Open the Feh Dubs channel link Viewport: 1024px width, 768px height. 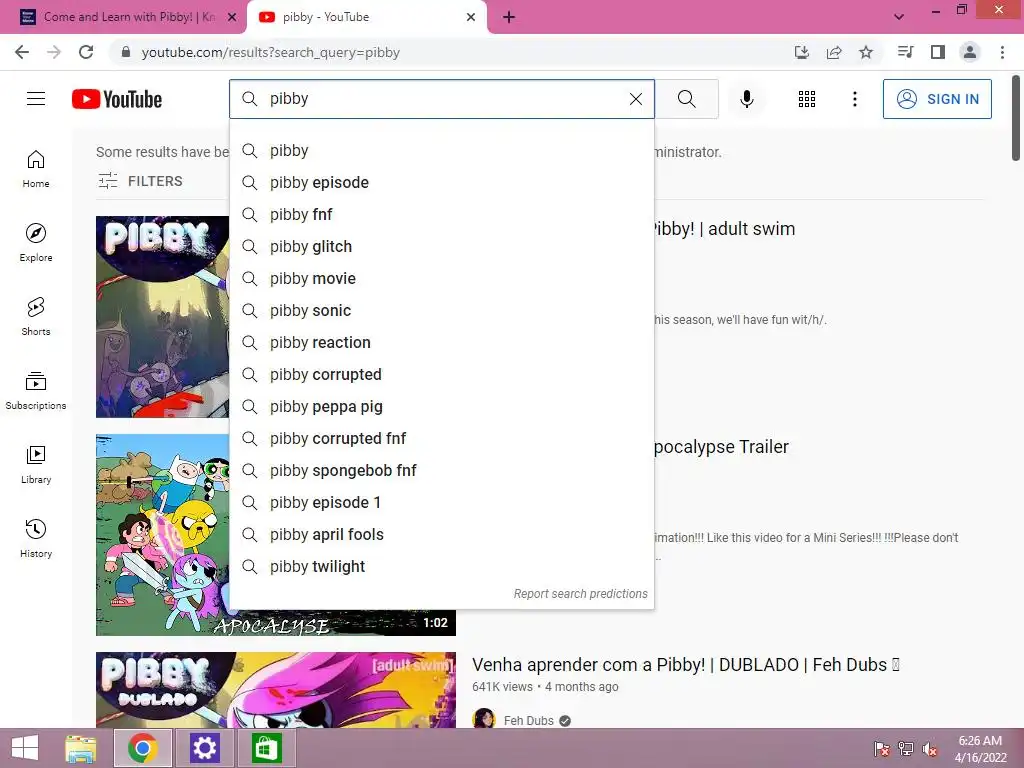click(528, 720)
